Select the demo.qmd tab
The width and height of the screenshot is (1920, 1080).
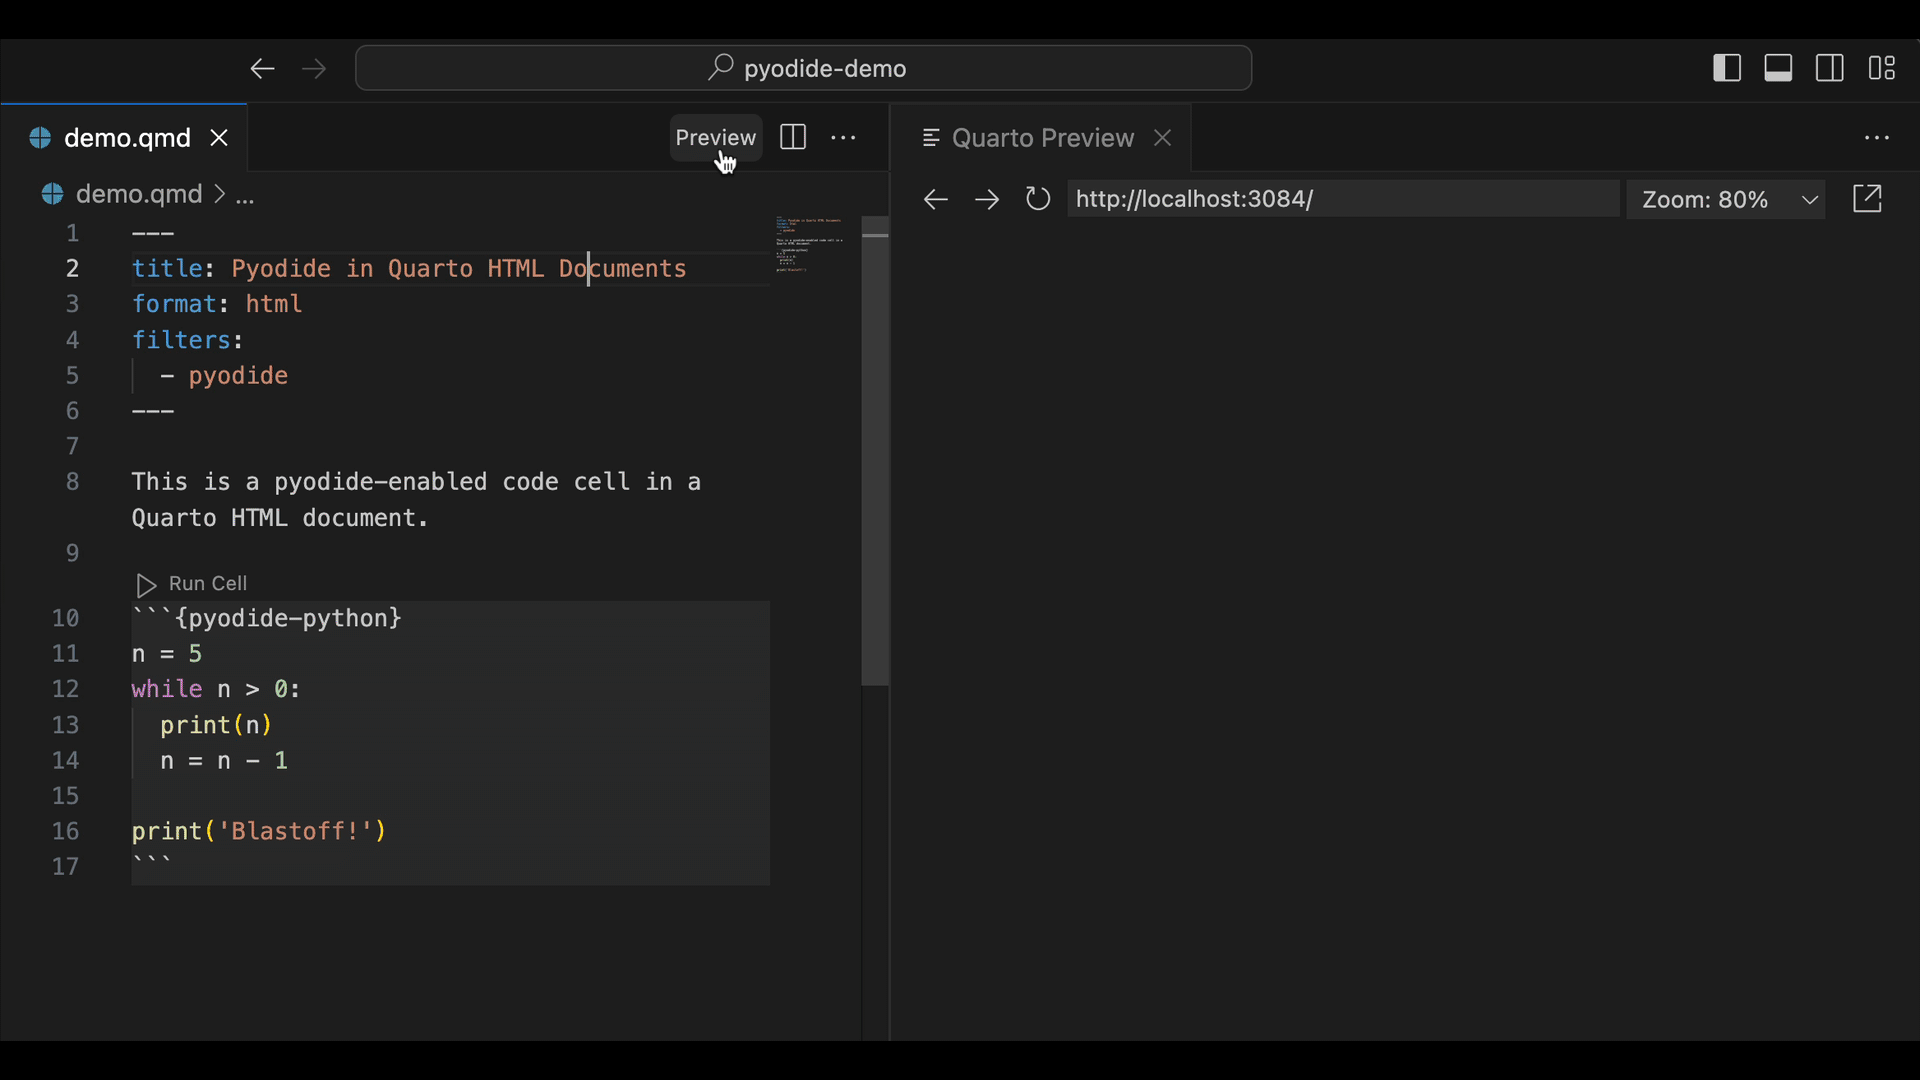tap(127, 138)
